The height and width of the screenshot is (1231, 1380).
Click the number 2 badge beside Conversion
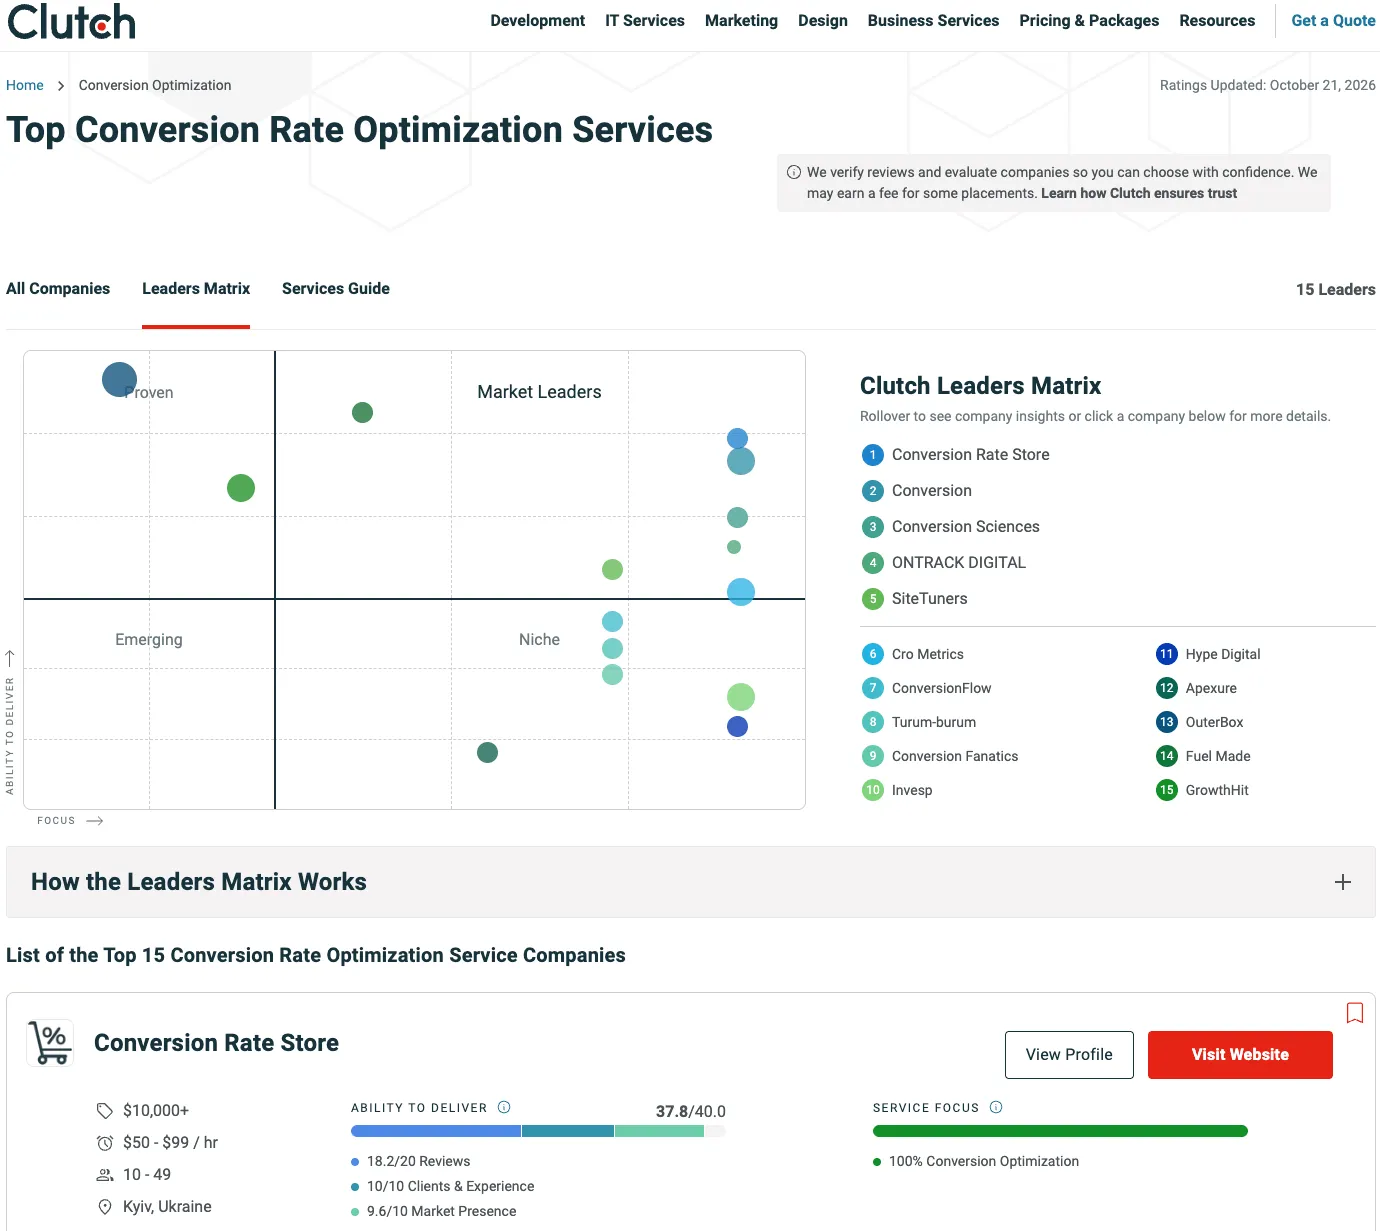point(873,491)
